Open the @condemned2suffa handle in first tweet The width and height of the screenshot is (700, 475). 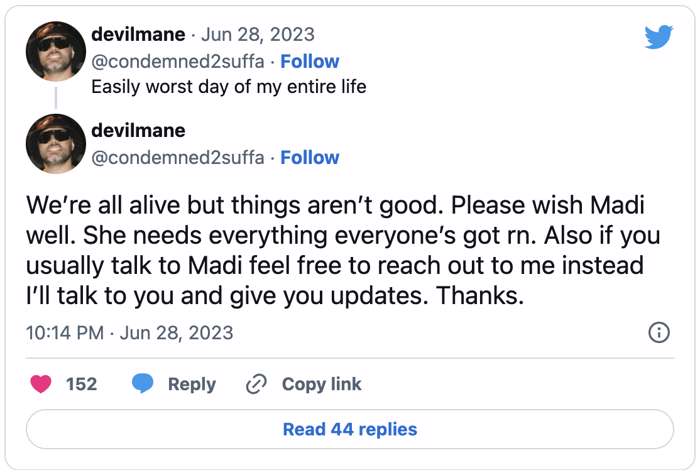(178, 62)
